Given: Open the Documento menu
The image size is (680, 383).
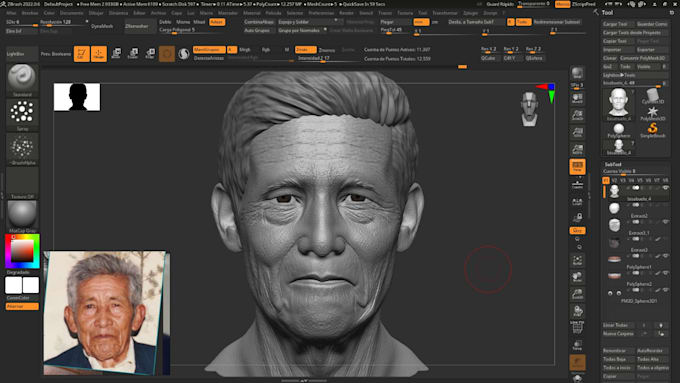Looking at the screenshot, I should 72,13.
